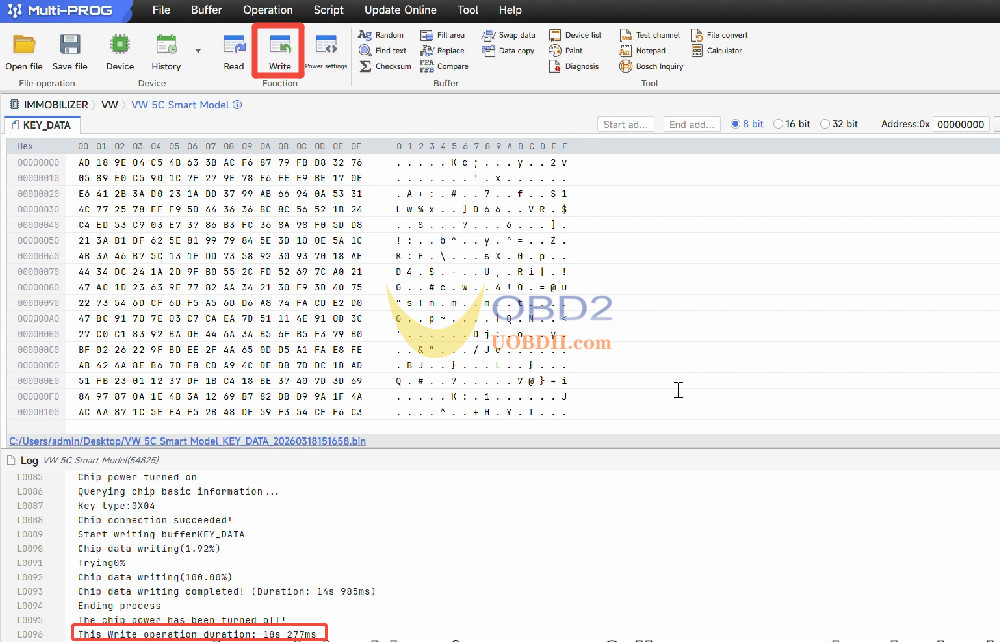Start a Diagnosis

tap(577, 66)
